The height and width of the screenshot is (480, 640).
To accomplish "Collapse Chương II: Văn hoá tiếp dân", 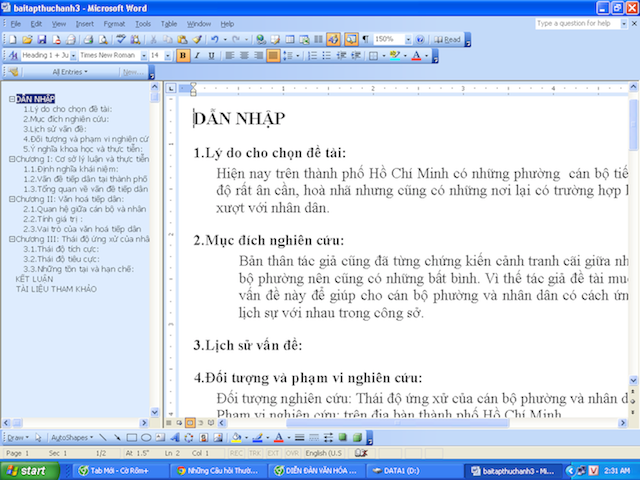I will tap(12, 199).
